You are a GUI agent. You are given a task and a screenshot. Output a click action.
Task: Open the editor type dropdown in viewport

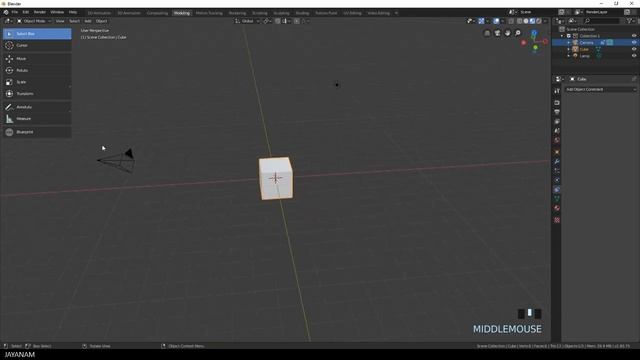pos(8,21)
